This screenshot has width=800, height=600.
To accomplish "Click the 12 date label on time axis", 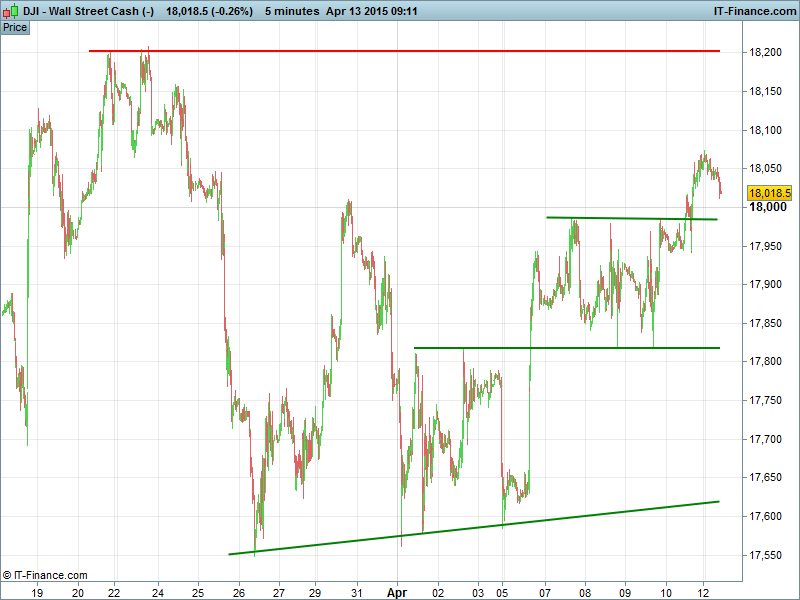I will (704, 593).
